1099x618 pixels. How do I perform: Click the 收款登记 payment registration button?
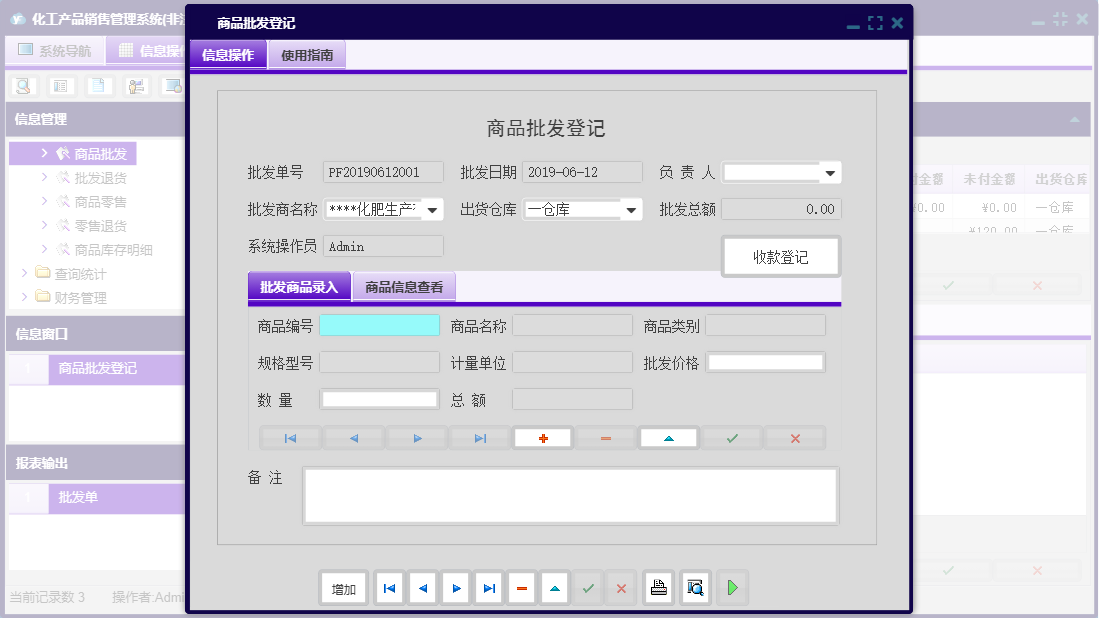click(781, 256)
